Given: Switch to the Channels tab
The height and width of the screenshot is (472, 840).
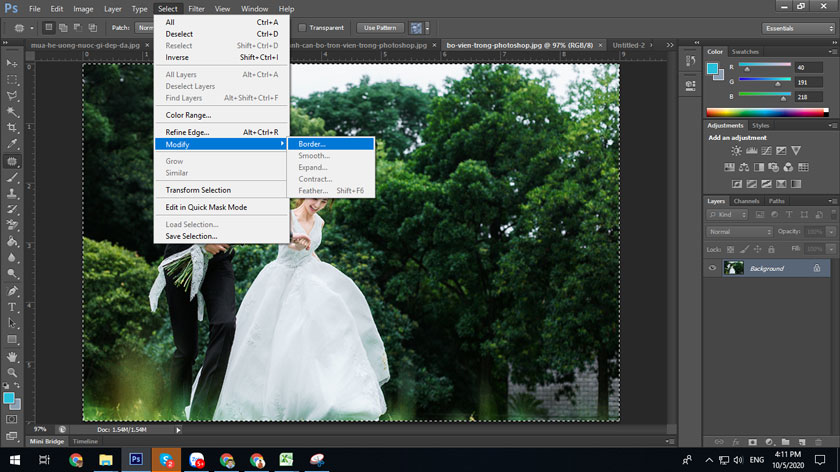Looking at the screenshot, I should (746, 201).
